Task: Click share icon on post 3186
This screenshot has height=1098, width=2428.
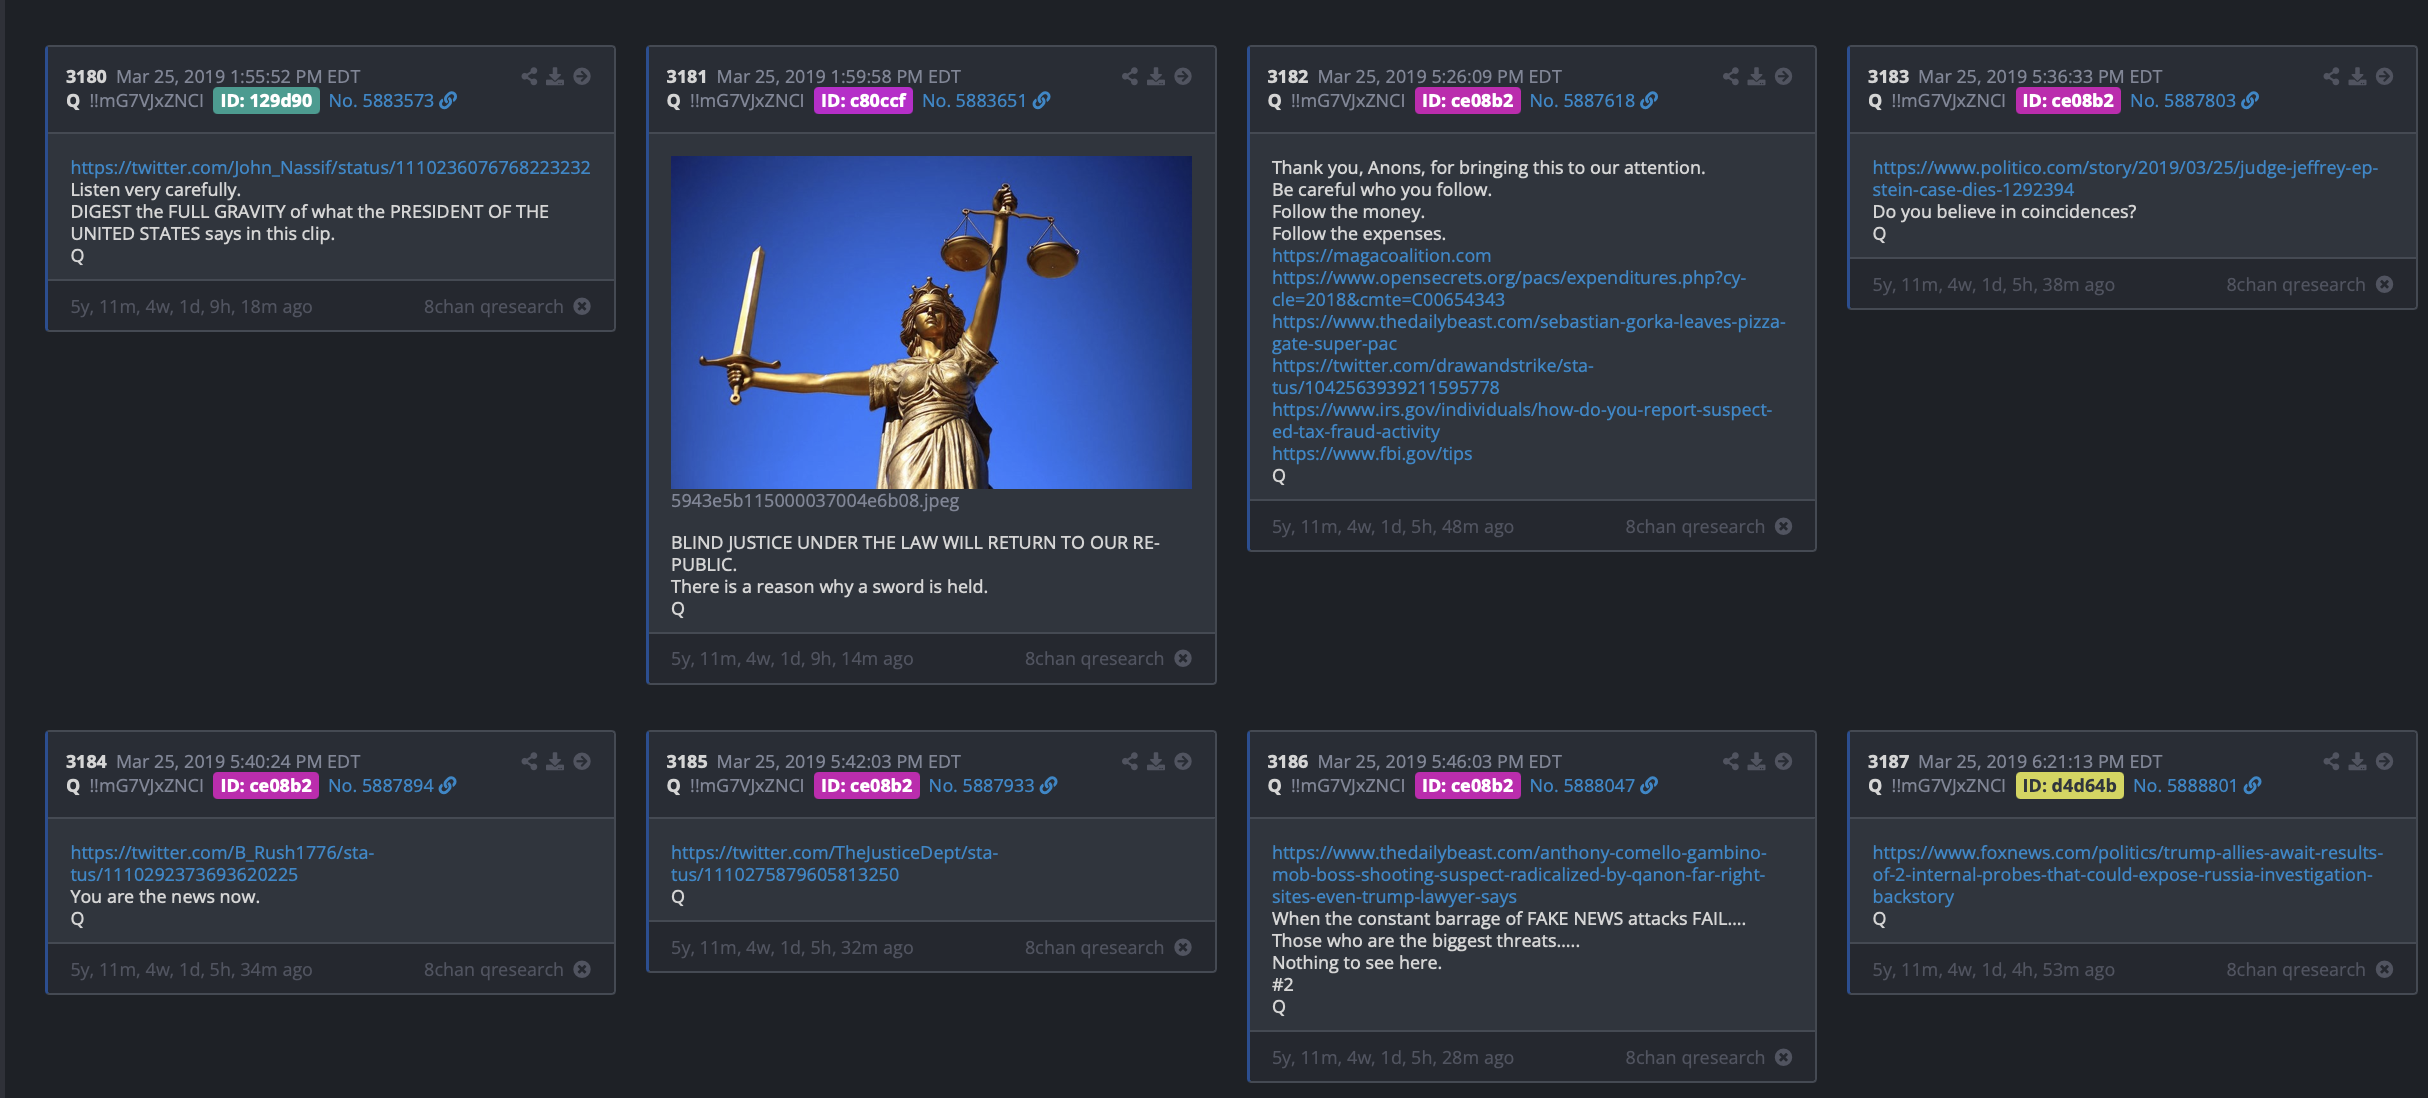Action: coord(1731,761)
